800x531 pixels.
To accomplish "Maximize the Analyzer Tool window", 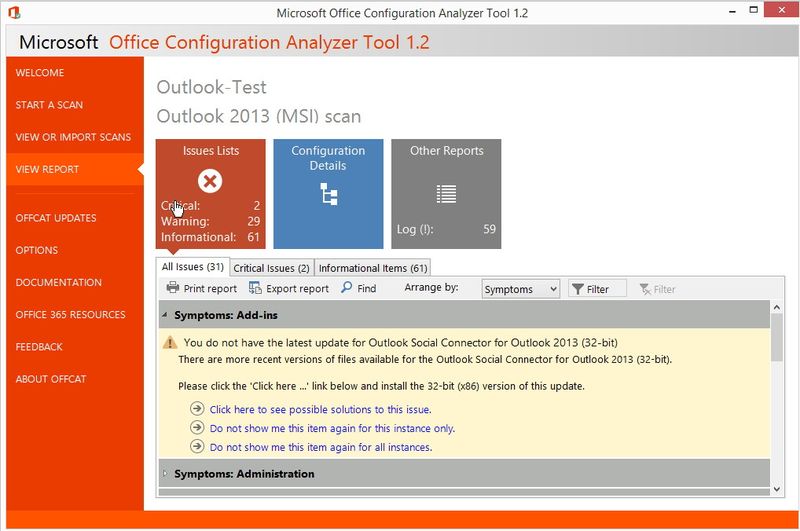I will 753,10.
